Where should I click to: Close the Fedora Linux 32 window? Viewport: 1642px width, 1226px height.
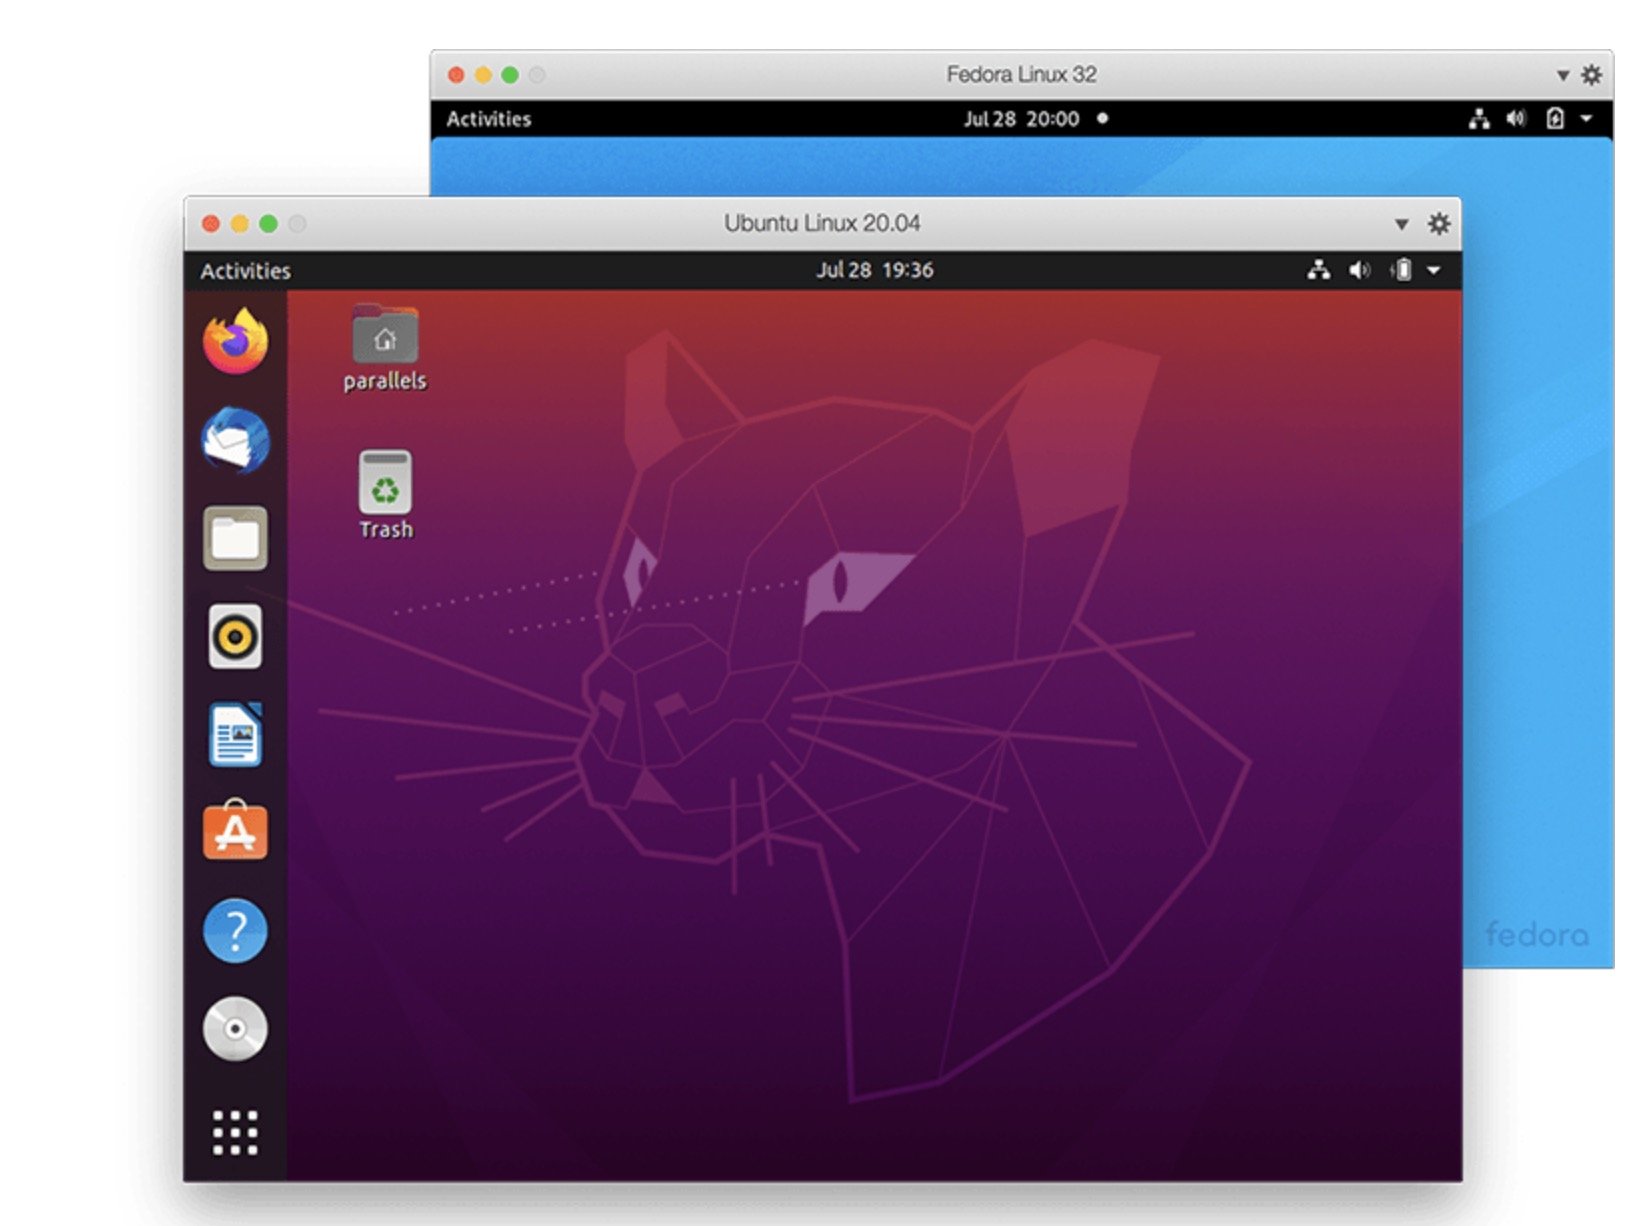pyautogui.click(x=456, y=75)
